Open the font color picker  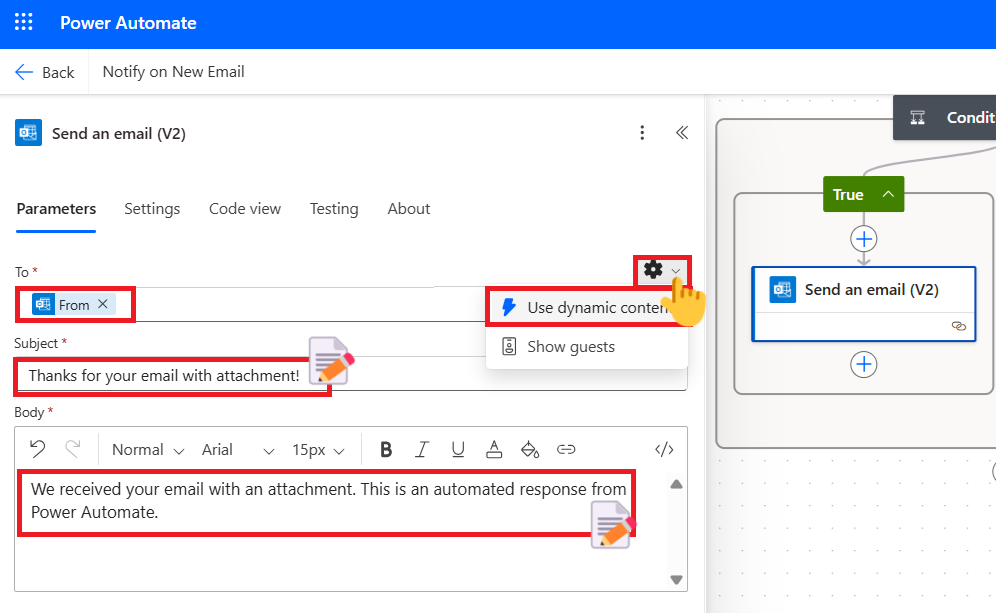pos(493,450)
